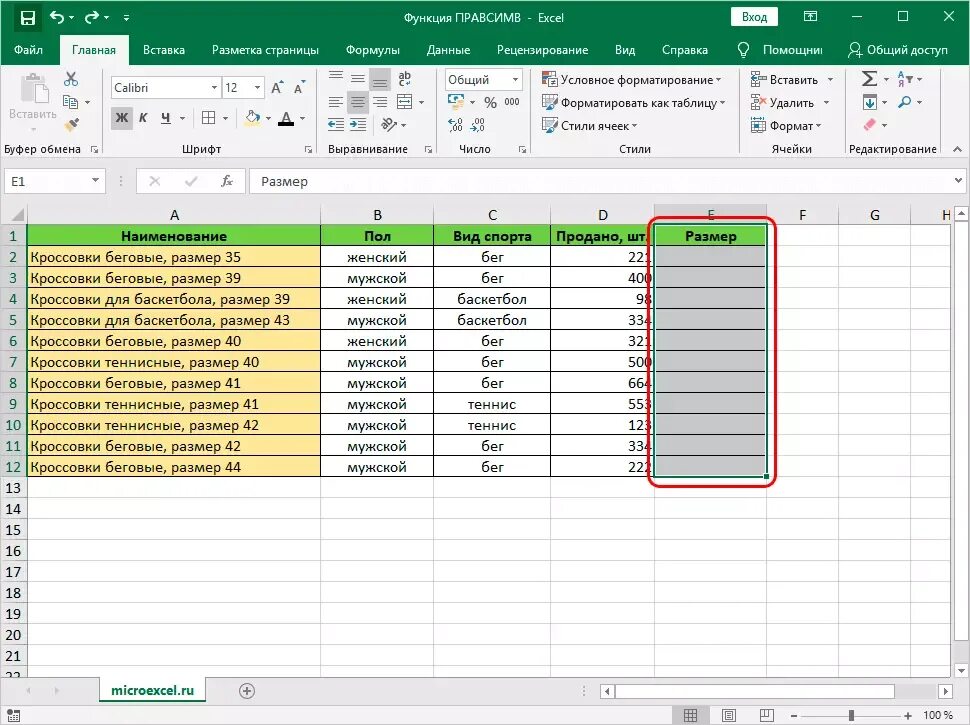The width and height of the screenshot is (970, 725).
Task: Apply thousands separator 000 style
Action: coord(512,102)
